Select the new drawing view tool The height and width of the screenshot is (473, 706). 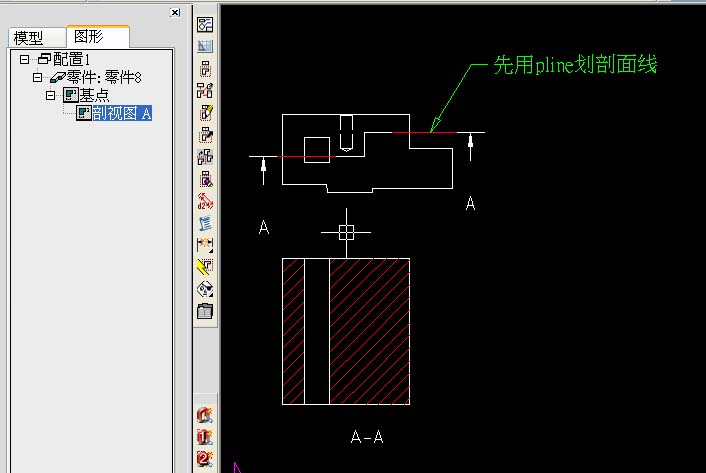(205, 68)
